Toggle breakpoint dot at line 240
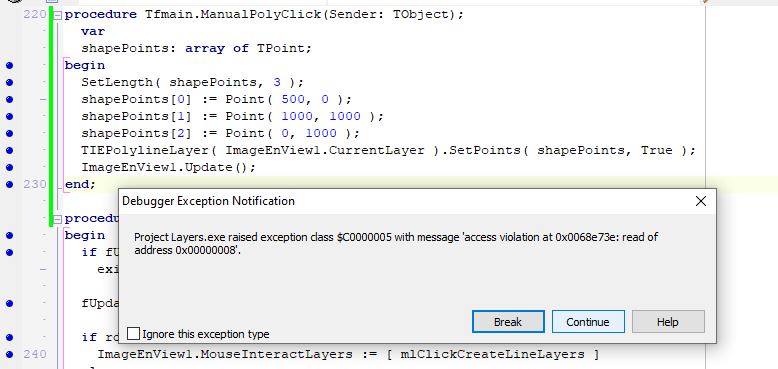This screenshot has width=778, height=369. [9, 354]
